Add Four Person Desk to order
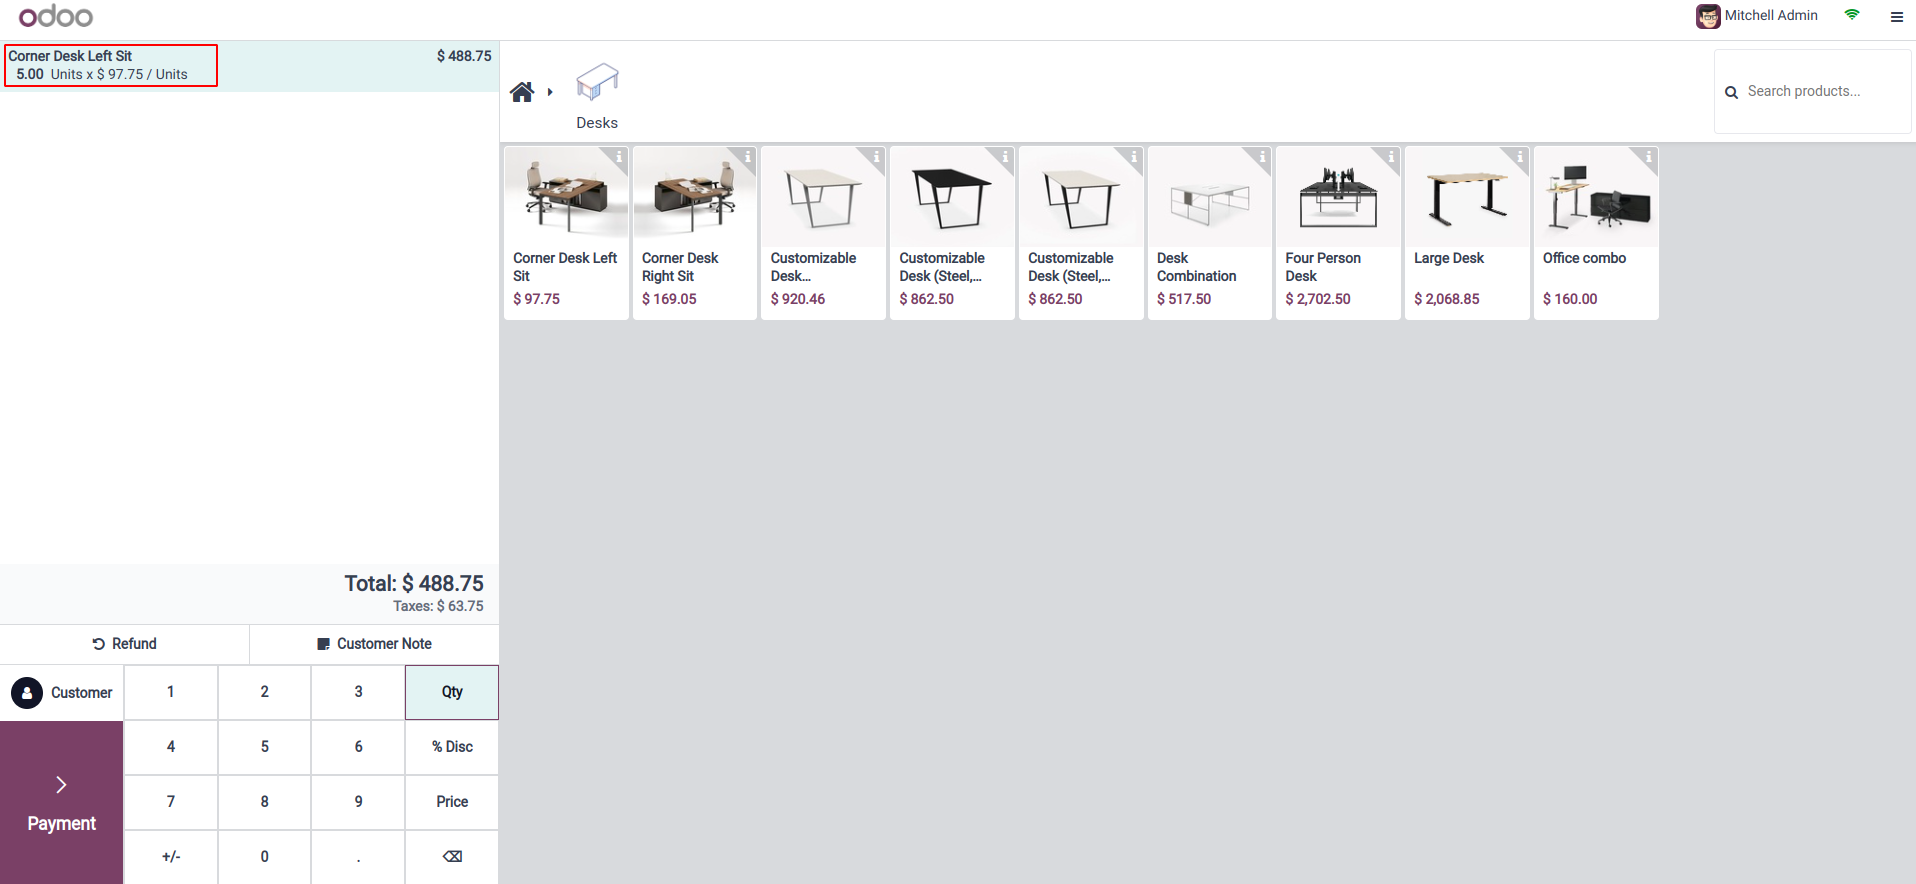This screenshot has width=1916, height=884. [x=1338, y=233]
